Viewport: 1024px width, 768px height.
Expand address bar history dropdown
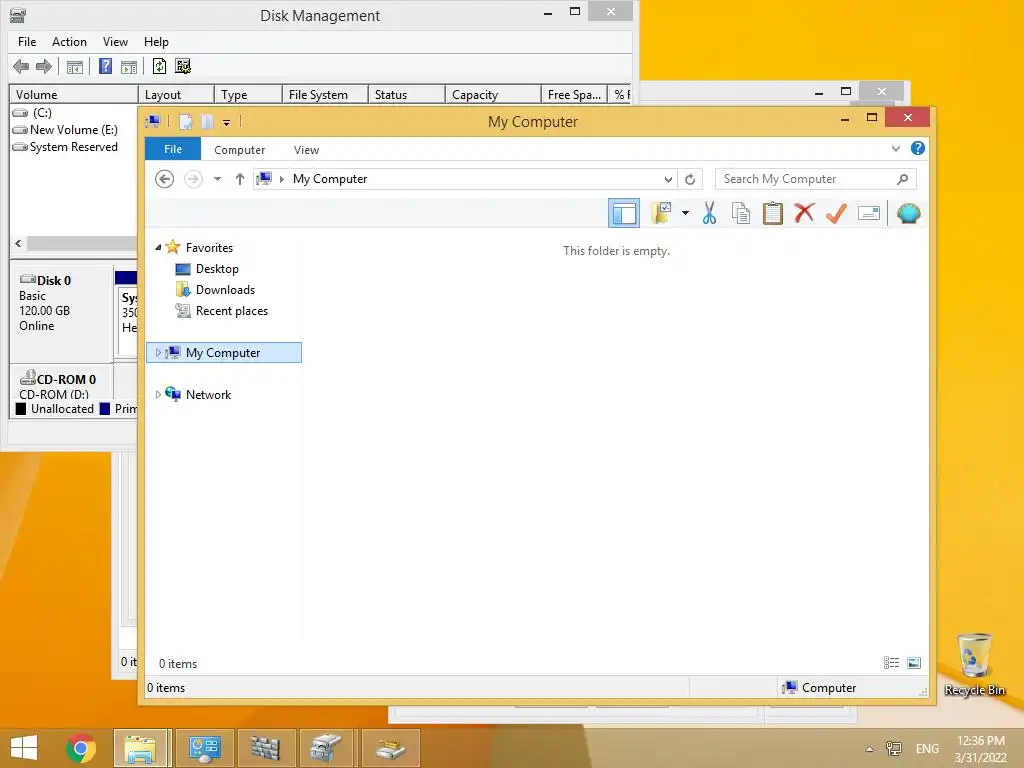pyautogui.click(x=668, y=179)
